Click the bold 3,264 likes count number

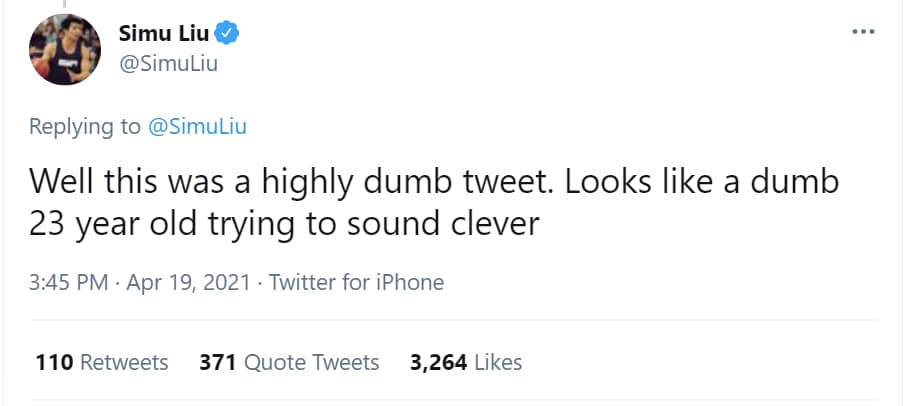tap(439, 362)
